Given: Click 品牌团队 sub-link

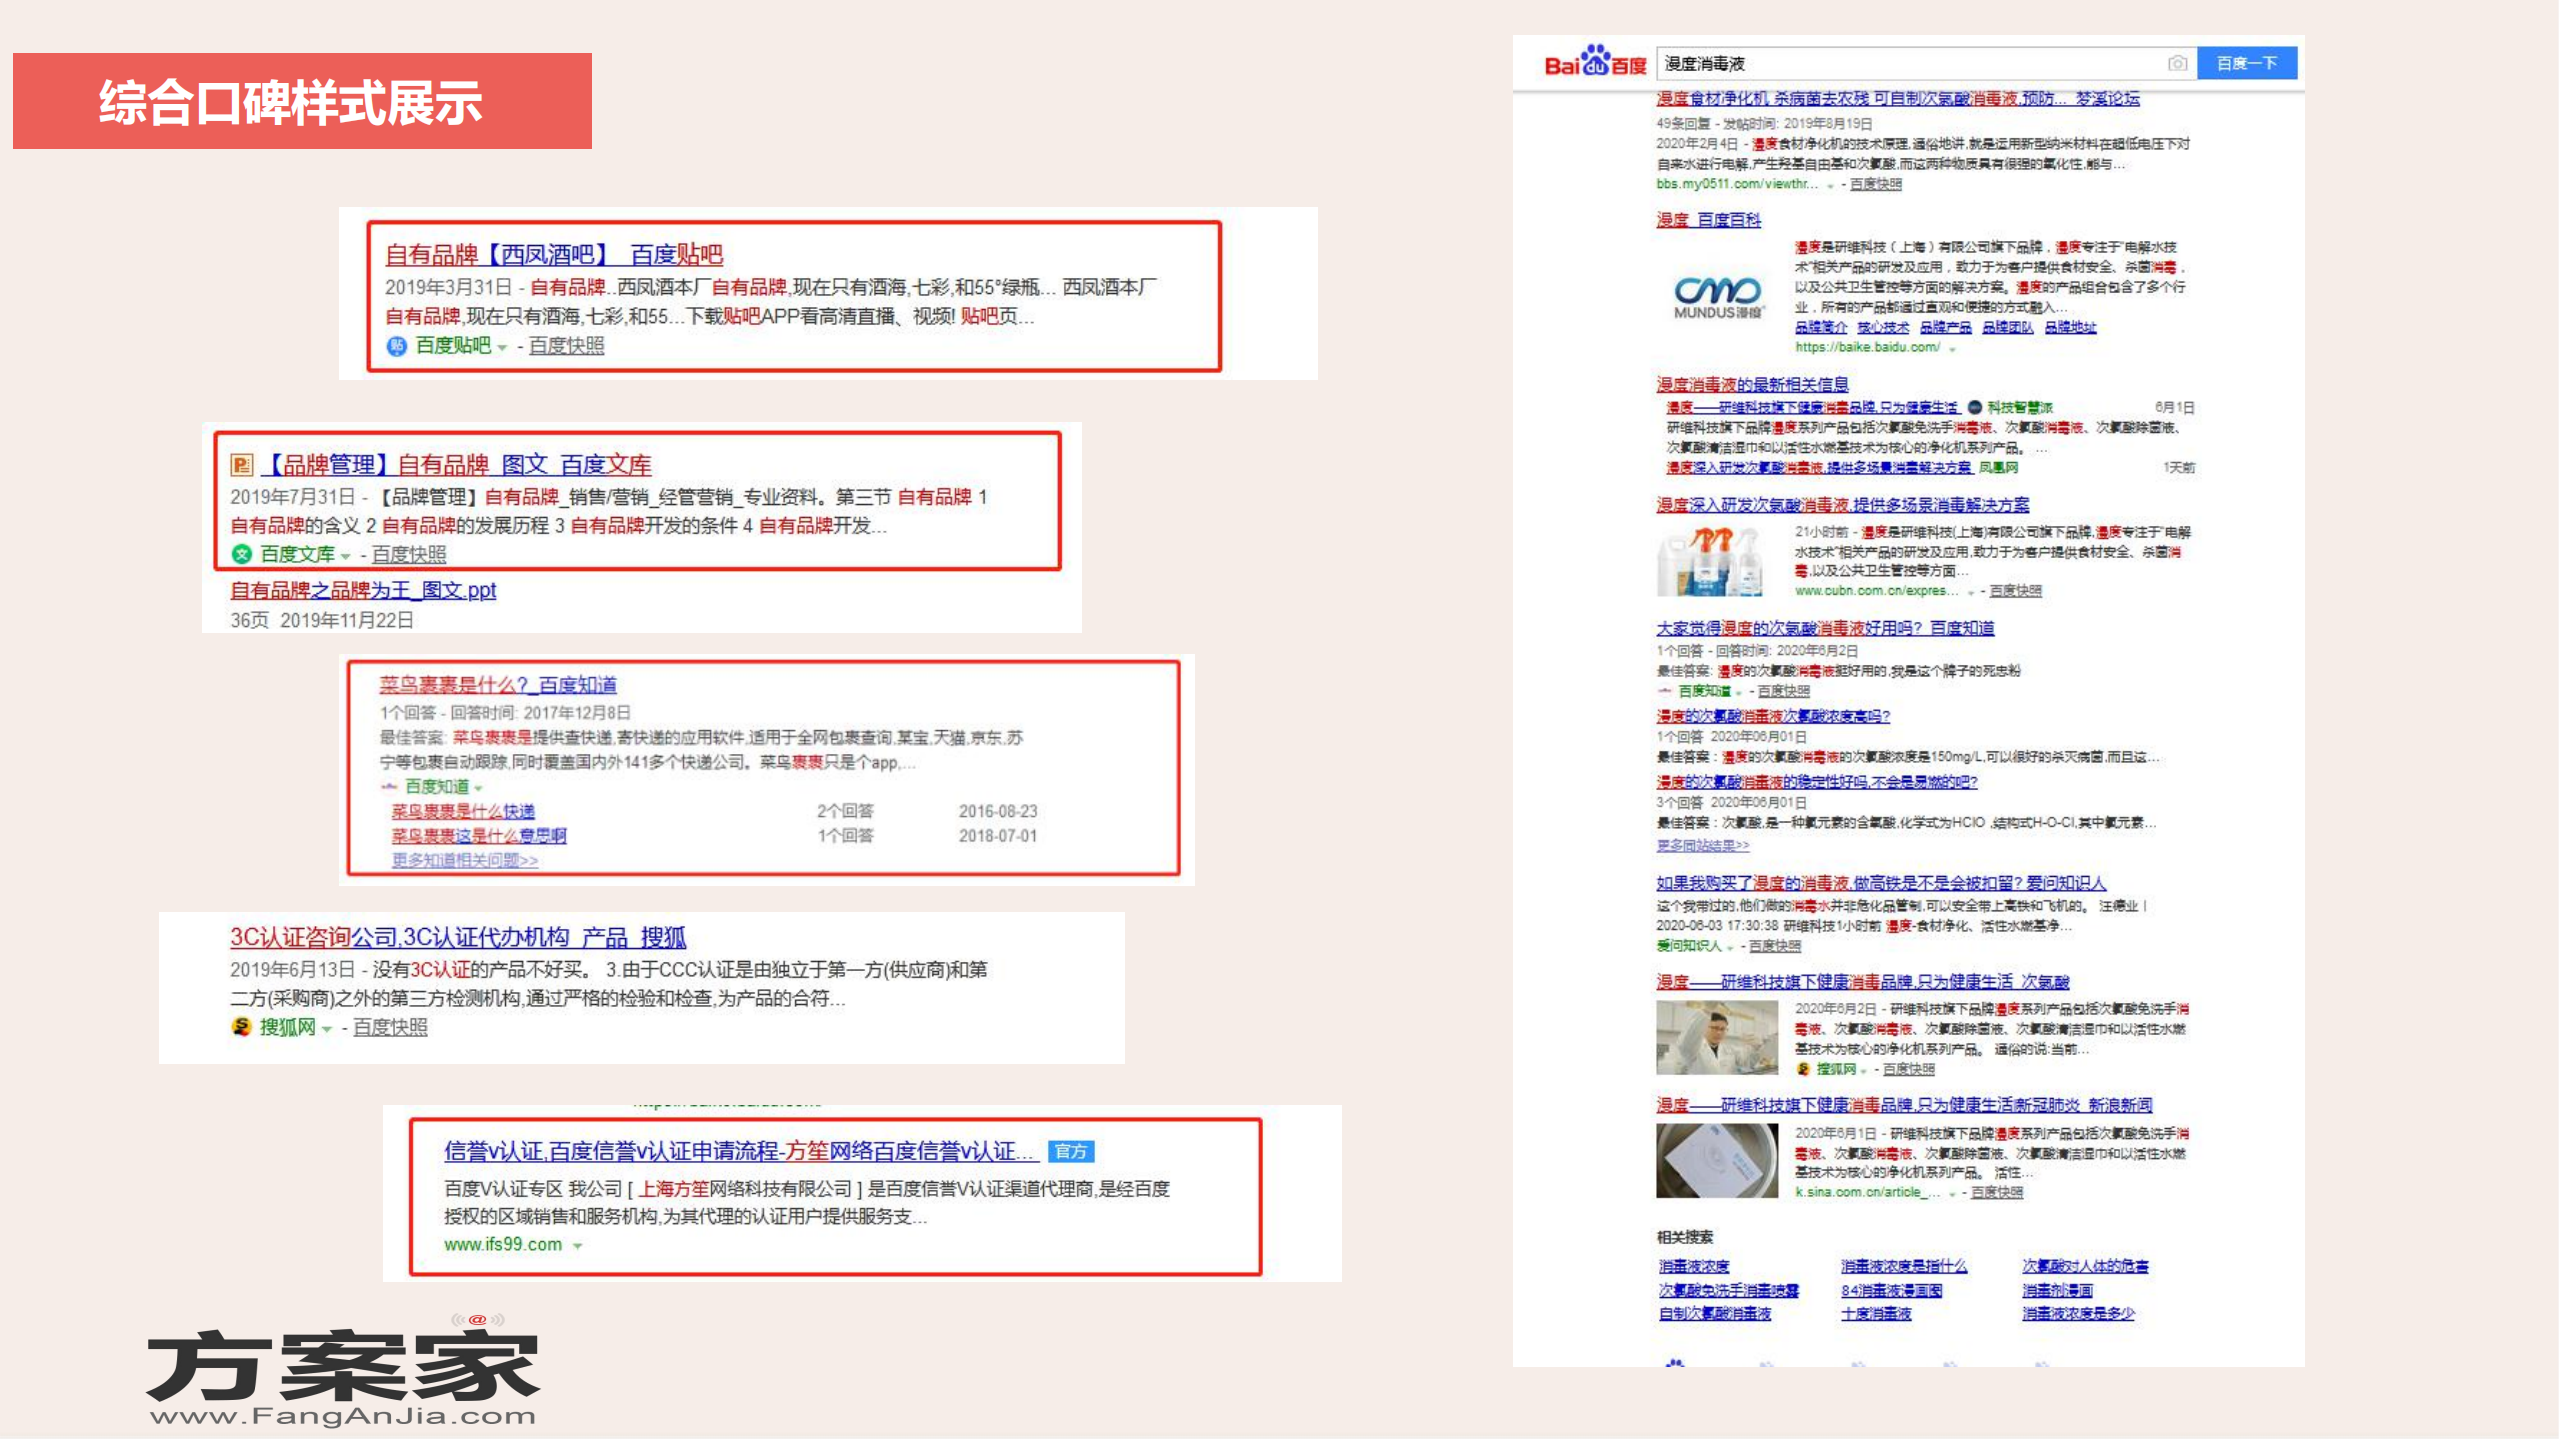Looking at the screenshot, I should pyautogui.click(x=2008, y=327).
